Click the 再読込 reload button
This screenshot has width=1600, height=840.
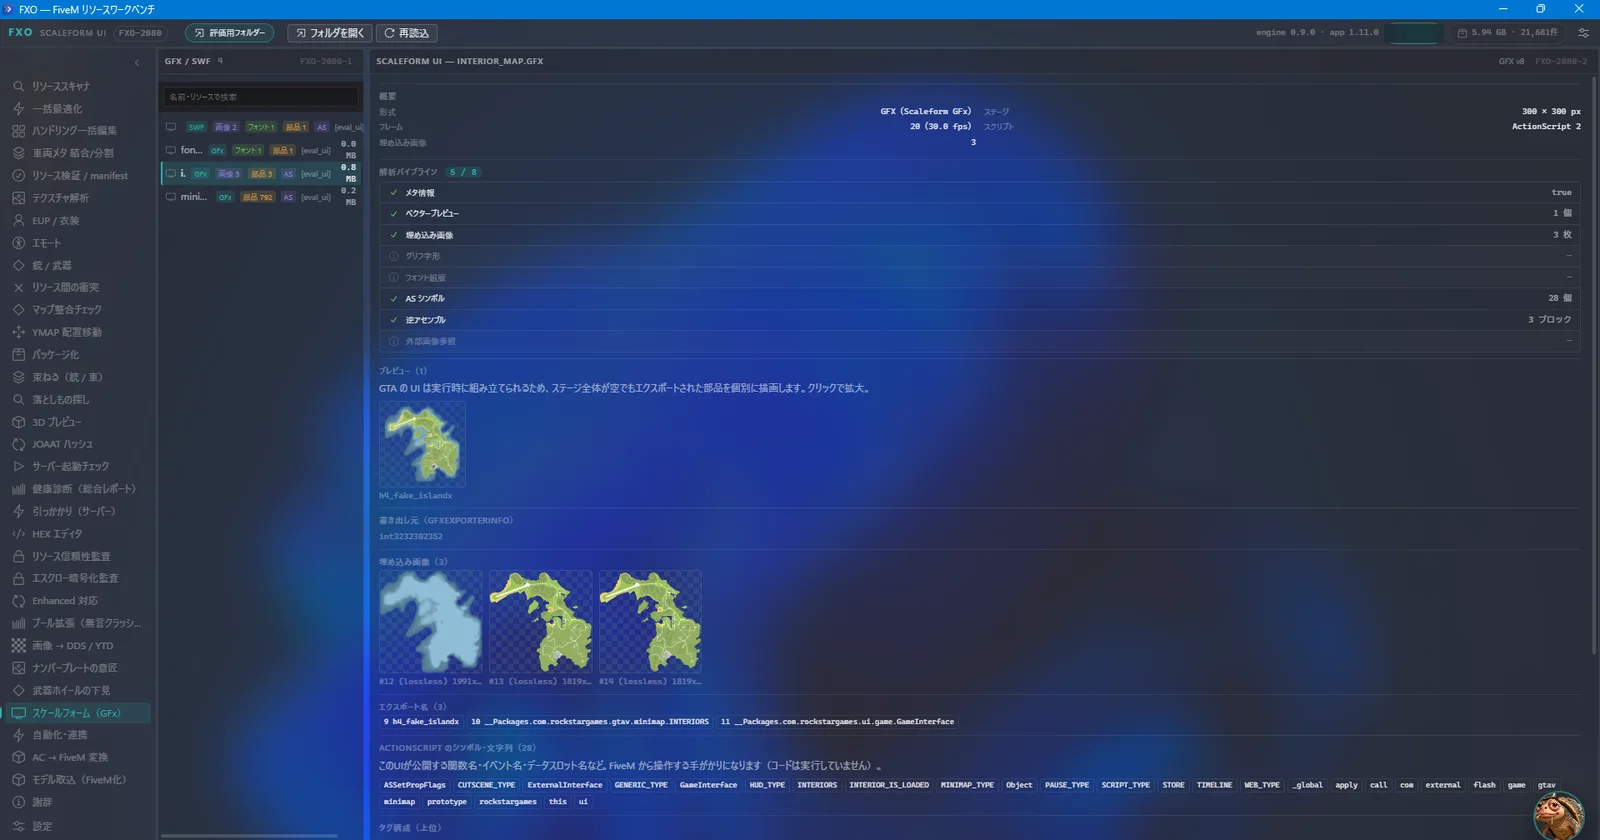[x=407, y=33]
